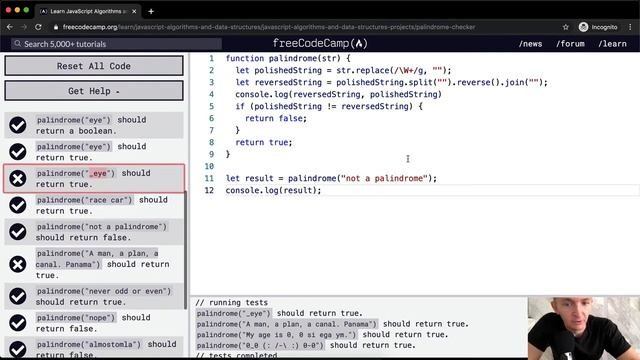This screenshot has height=360, width=640.
Task: Click test text palindrome("nope") should return false
Action: tap(93, 323)
